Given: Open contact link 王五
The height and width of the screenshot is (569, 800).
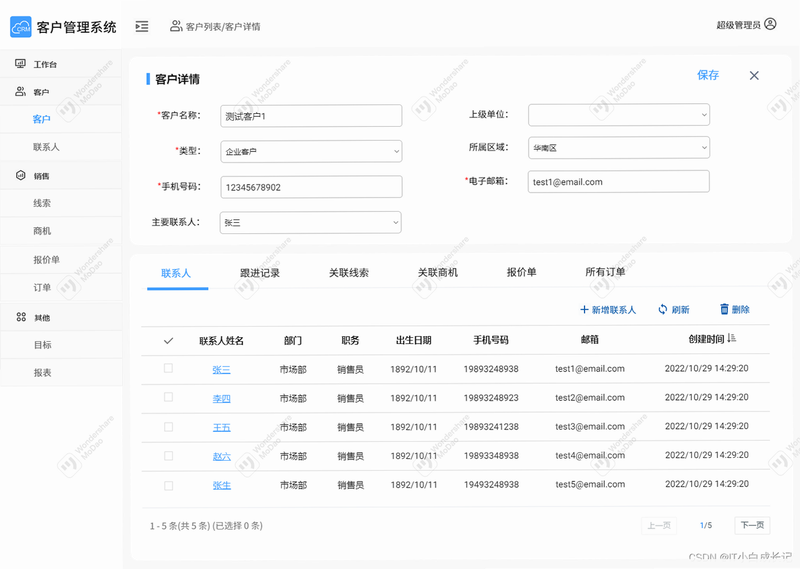Looking at the screenshot, I should pos(221,428).
